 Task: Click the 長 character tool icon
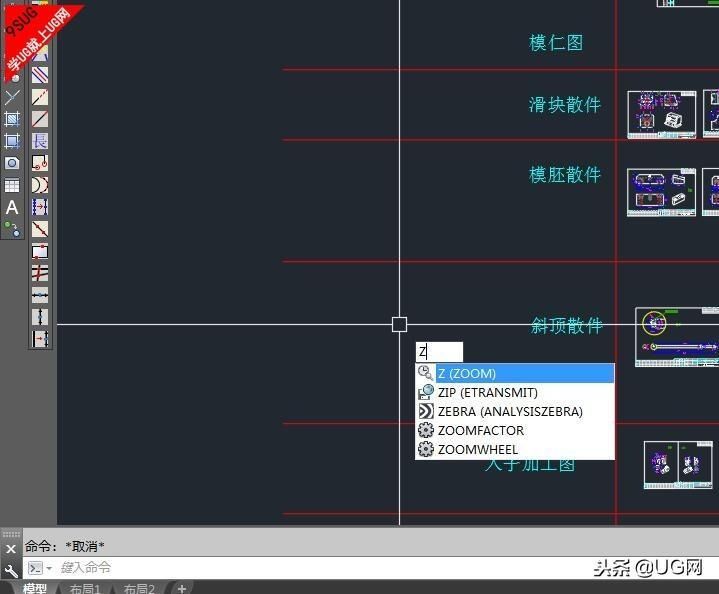[40, 141]
